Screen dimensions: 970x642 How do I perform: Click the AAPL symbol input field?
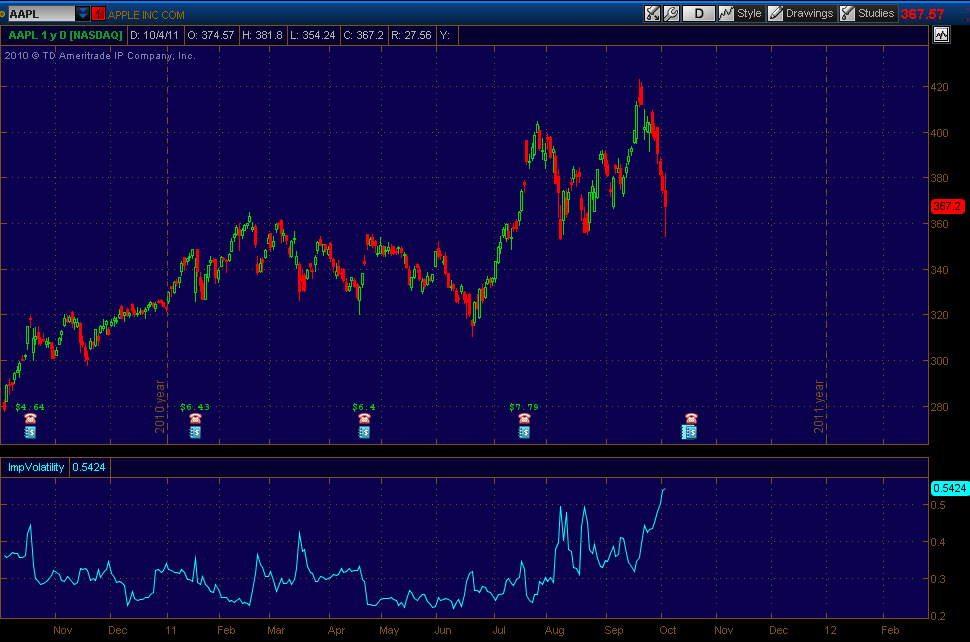tap(40, 14)
